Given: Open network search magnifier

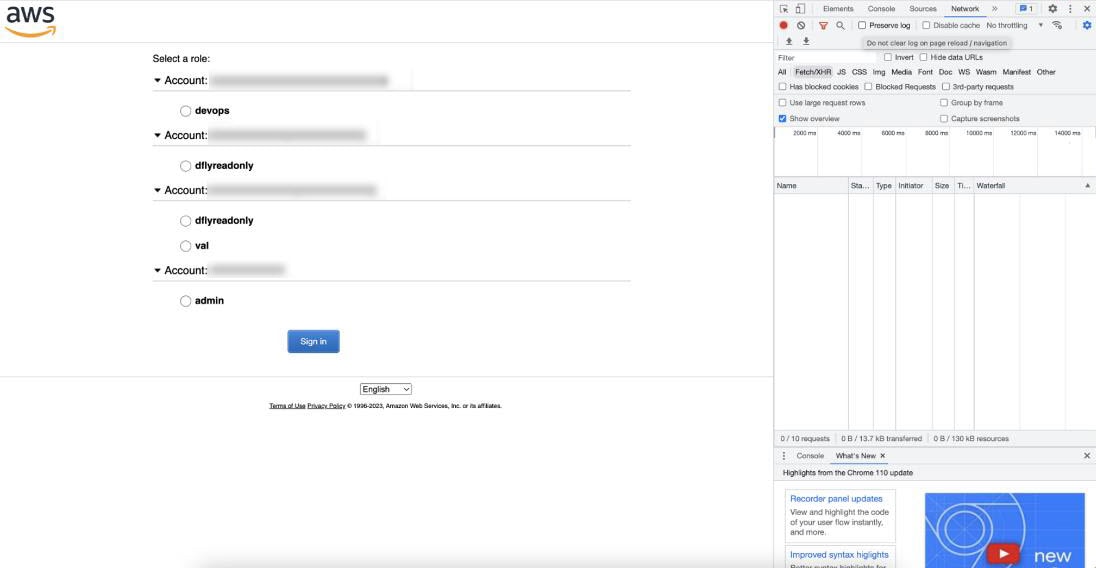Looking at the screenshot, I should [840, 25].
